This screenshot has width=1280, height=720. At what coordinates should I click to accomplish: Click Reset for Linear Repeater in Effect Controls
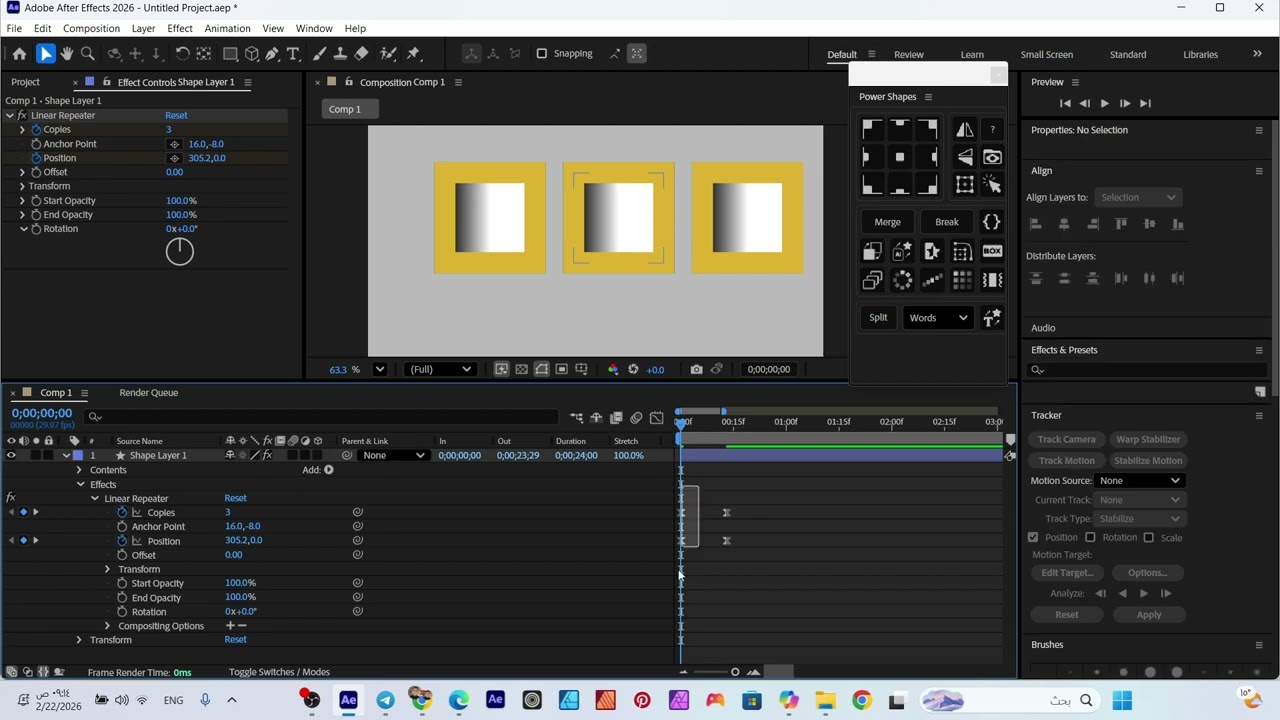point(176,116)
